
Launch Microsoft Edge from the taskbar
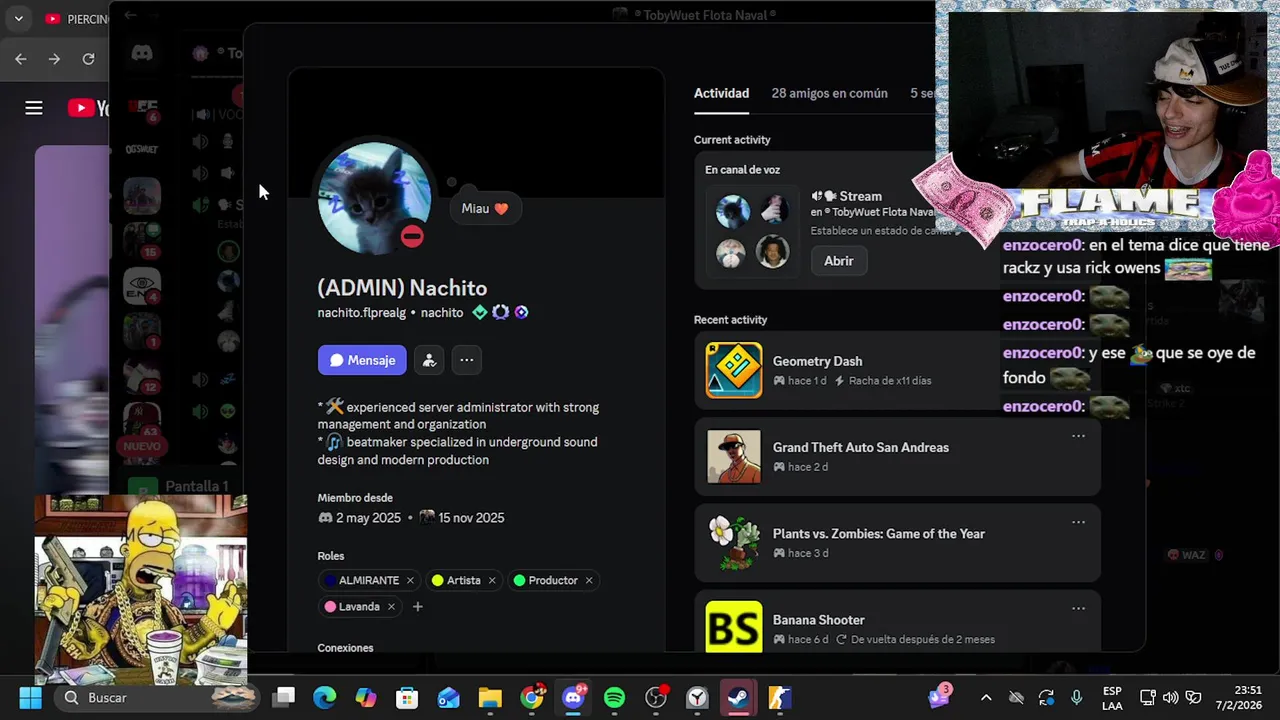pos(325,698)
